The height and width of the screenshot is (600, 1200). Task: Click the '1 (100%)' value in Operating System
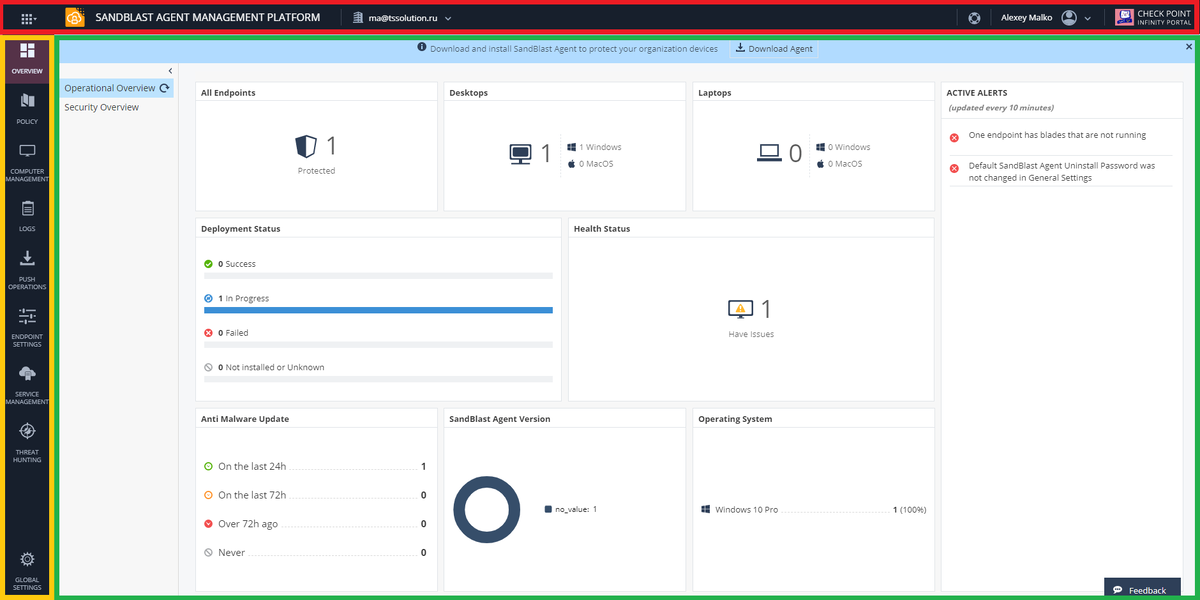[x=909, y=510]
